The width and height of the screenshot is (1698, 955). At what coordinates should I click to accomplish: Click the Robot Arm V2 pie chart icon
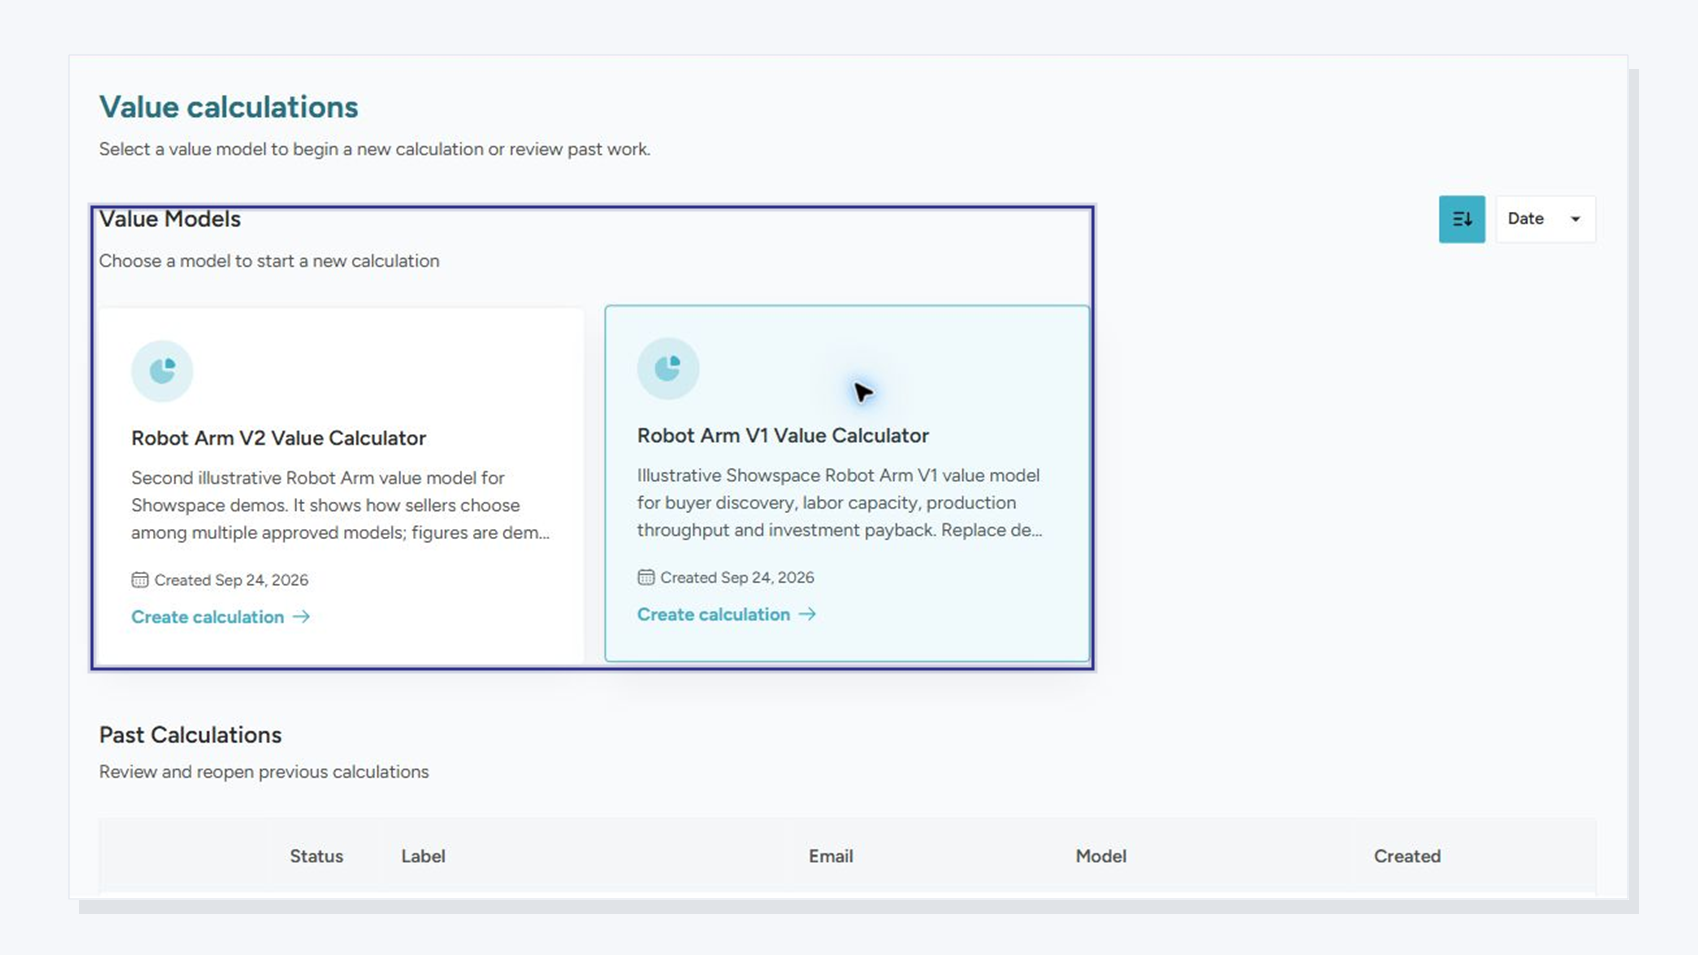[162, 371]
